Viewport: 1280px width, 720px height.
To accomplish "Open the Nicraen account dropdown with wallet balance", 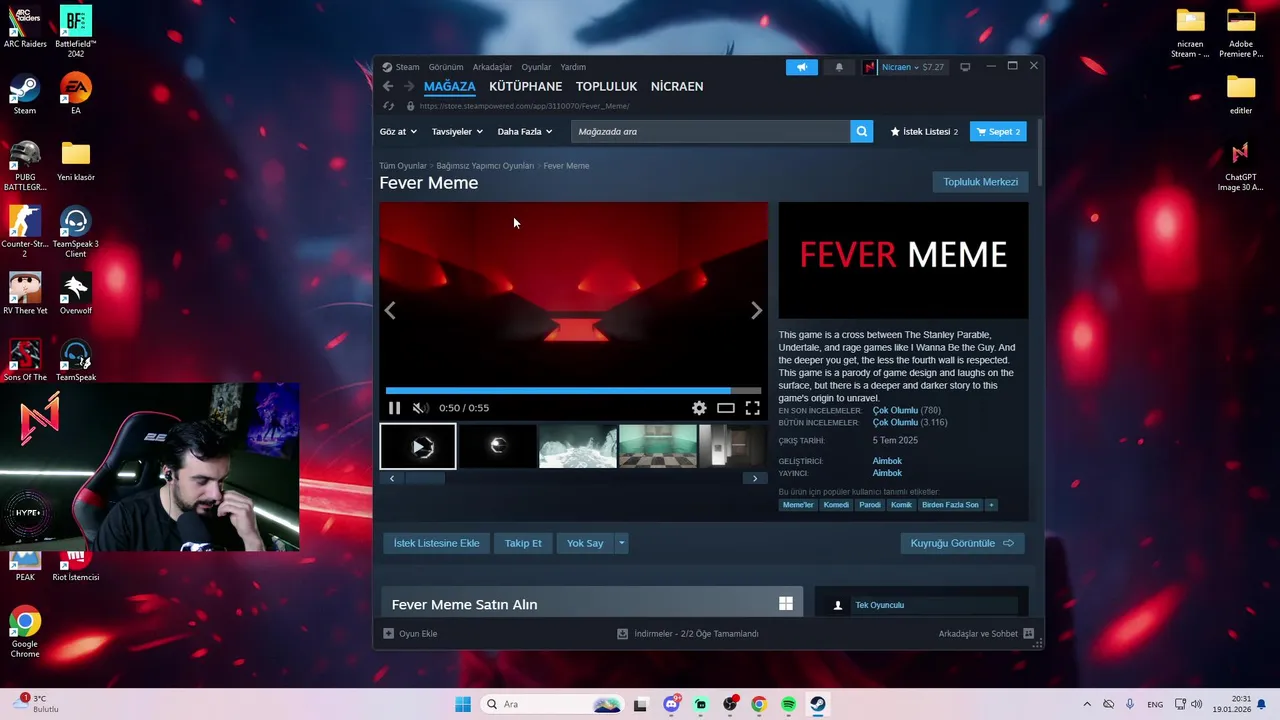I will click(x=904, y=67).
